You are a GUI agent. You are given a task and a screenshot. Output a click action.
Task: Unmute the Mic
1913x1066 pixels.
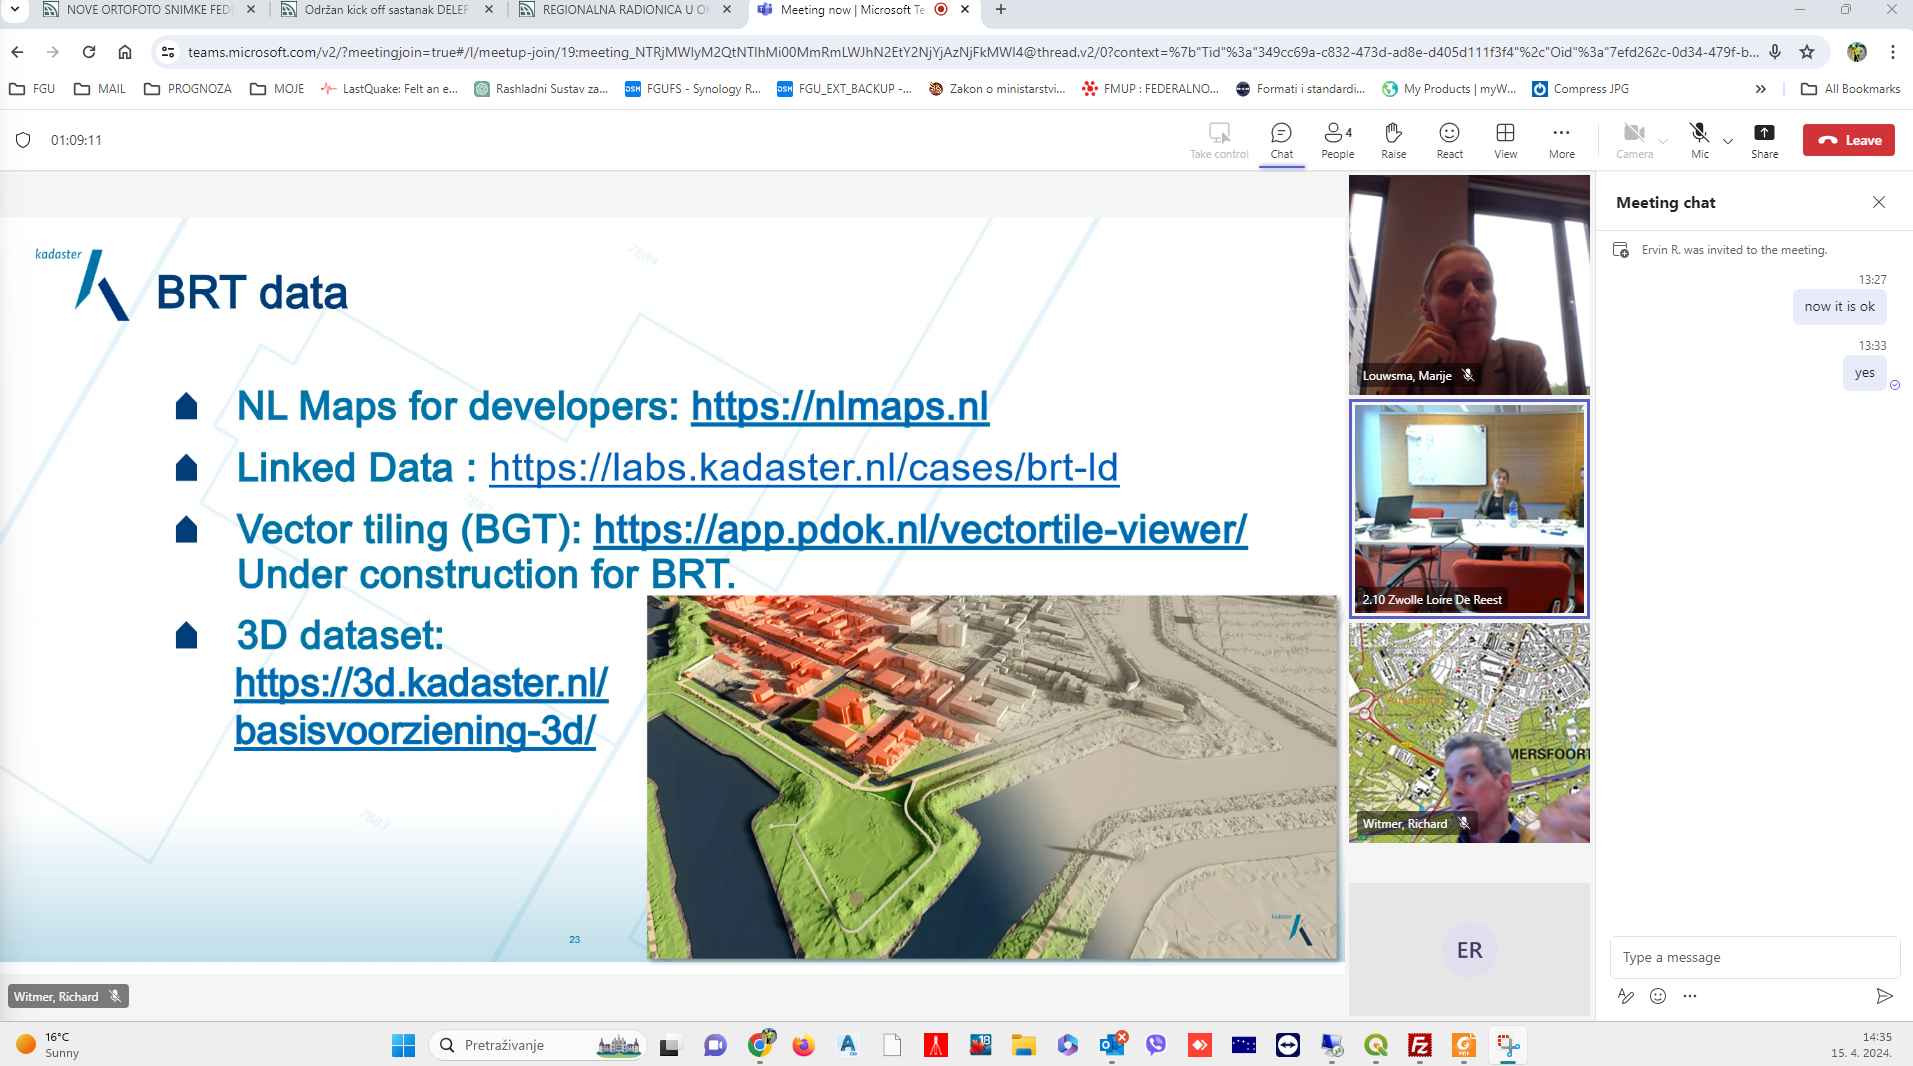coord(1699,140)
